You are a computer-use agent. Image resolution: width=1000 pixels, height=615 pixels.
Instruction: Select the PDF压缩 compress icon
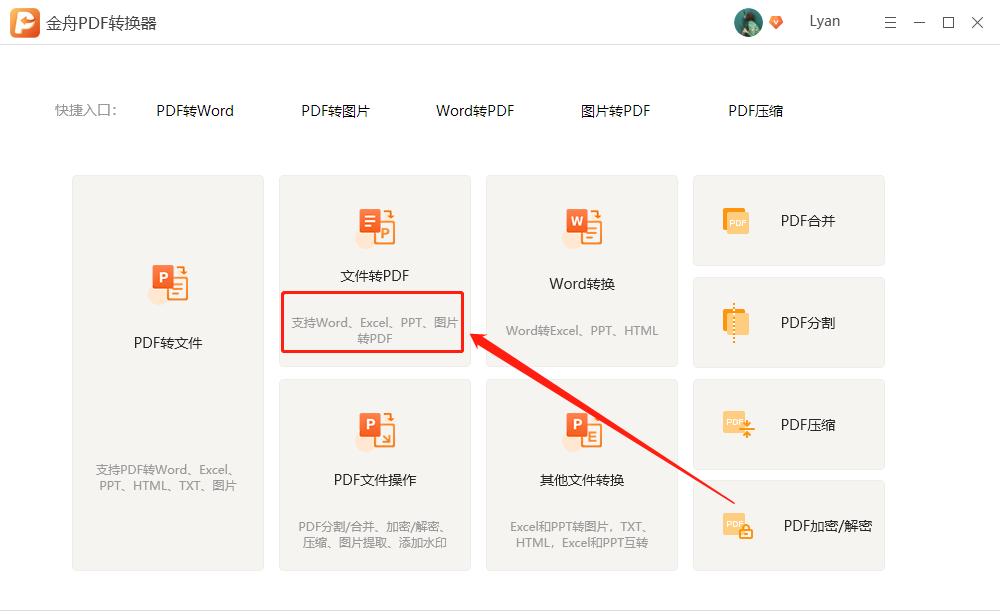736,424
